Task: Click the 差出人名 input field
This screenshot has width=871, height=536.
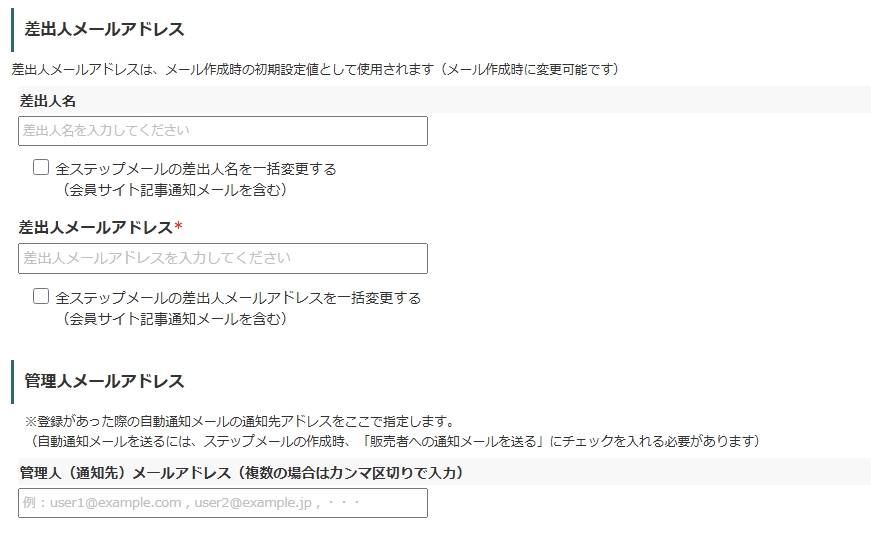Action: 222,131
